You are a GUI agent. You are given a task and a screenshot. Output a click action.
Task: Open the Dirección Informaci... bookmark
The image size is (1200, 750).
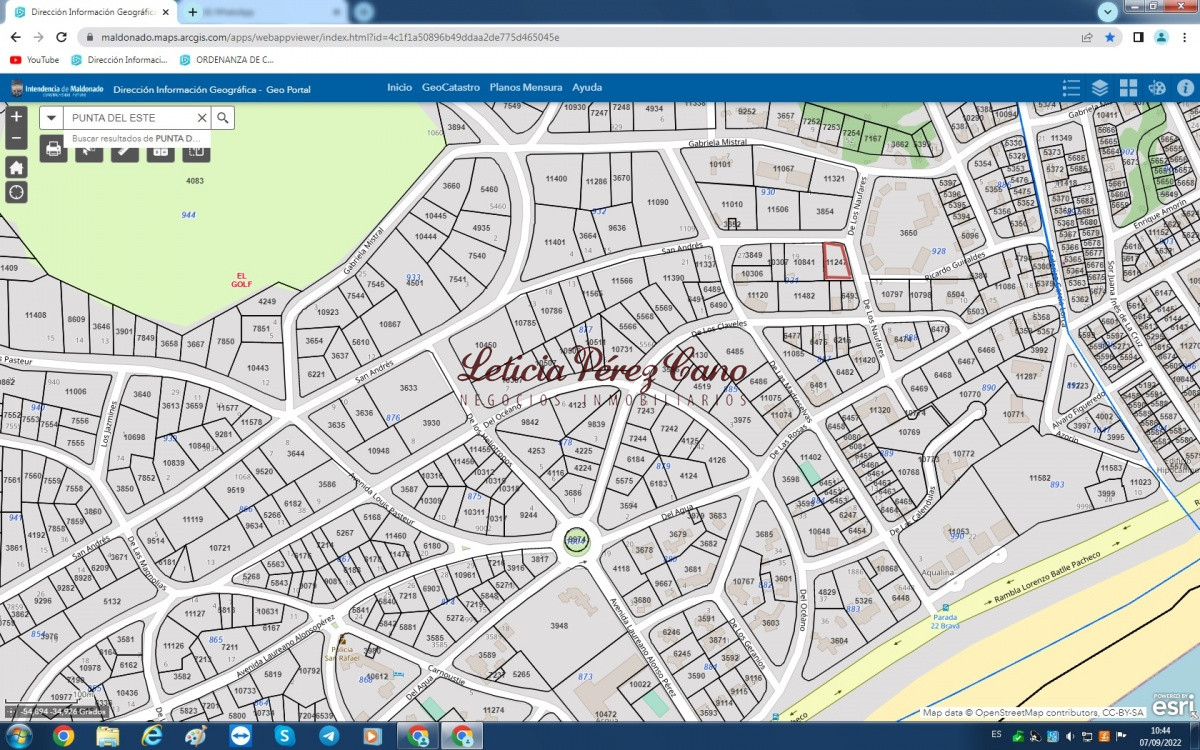(x=119, y=60)
